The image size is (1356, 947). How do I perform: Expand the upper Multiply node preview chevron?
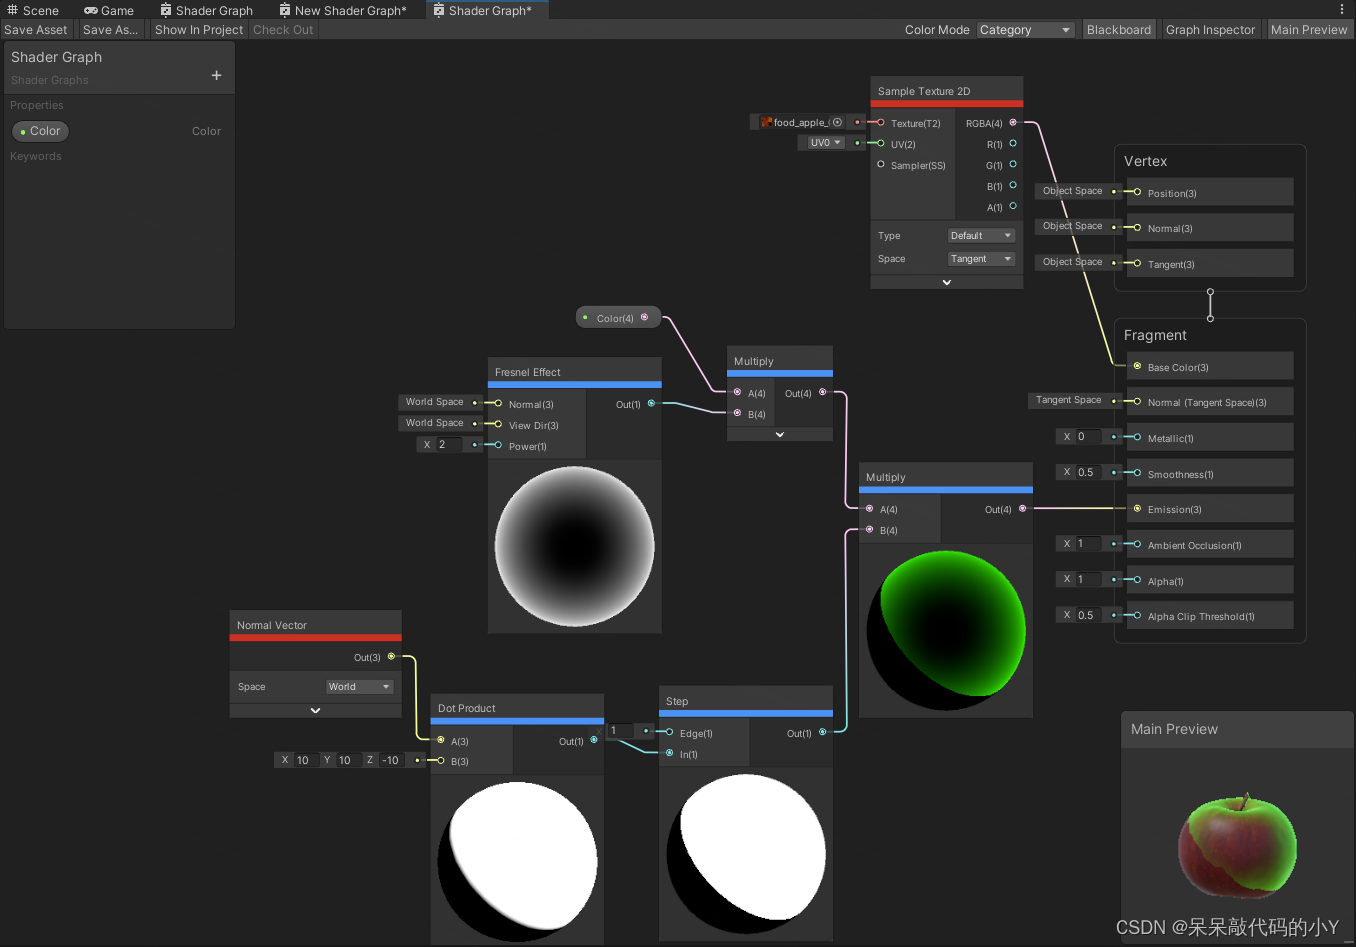coord(780,434)
